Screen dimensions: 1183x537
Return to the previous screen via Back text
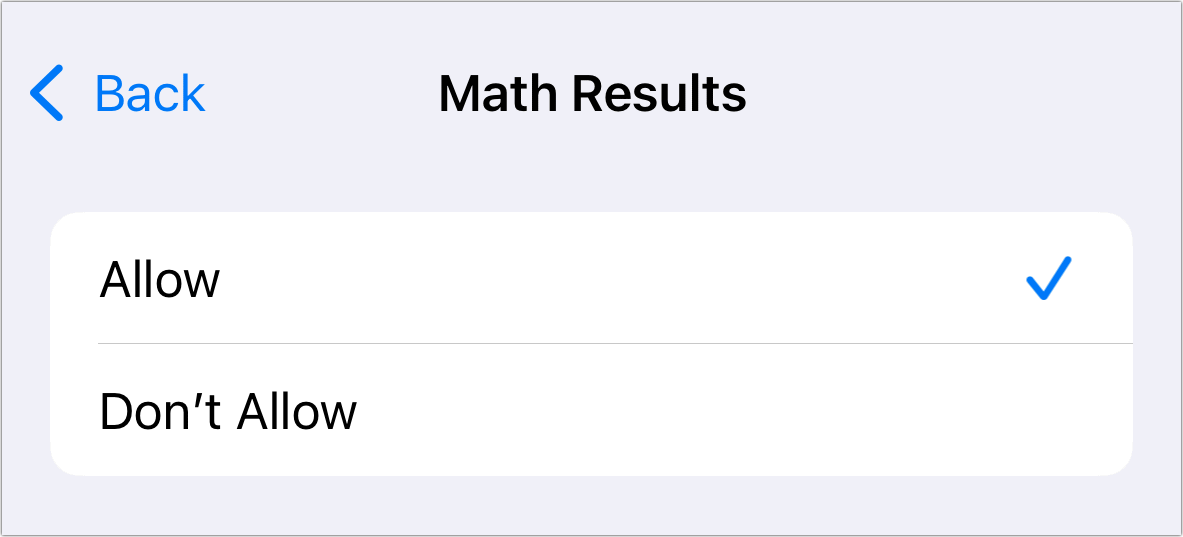[149, 94]
